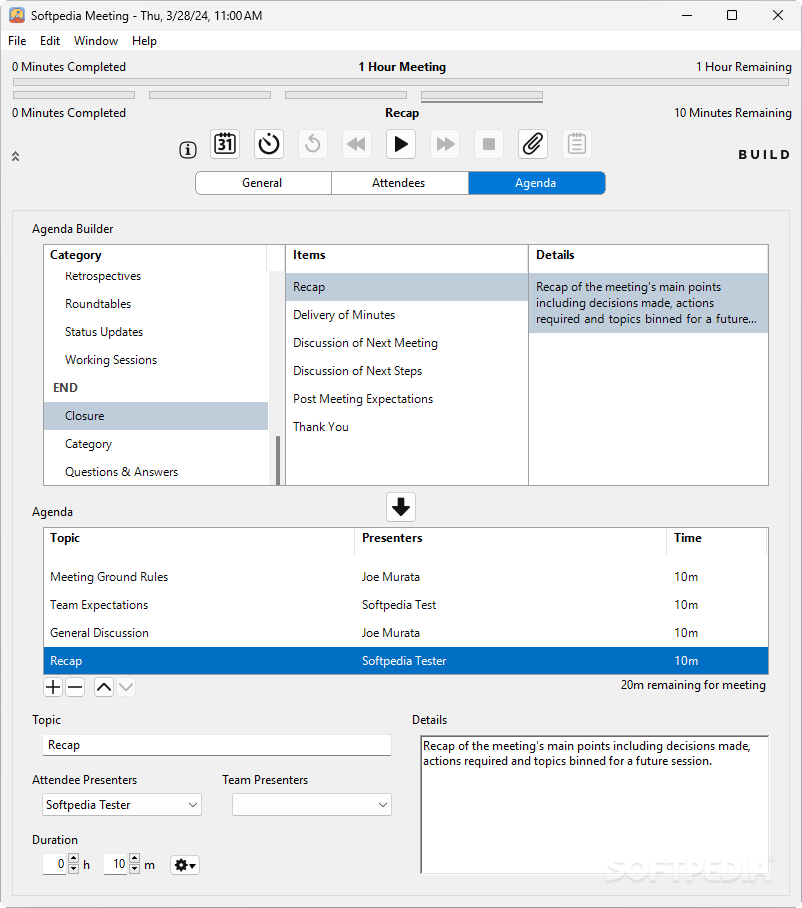802x908 pixels.
Task: Click the info icon in the toolbar
Action: click(x=188, y=150)
